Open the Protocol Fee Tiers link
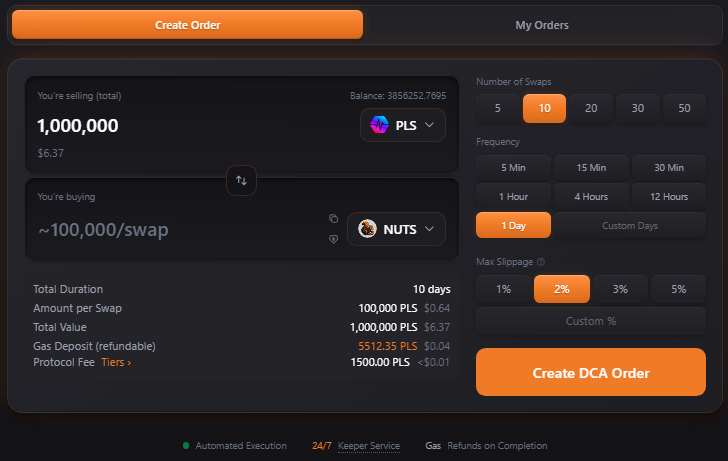The width and height of the screenshot is (728, 461). [116, 362]
